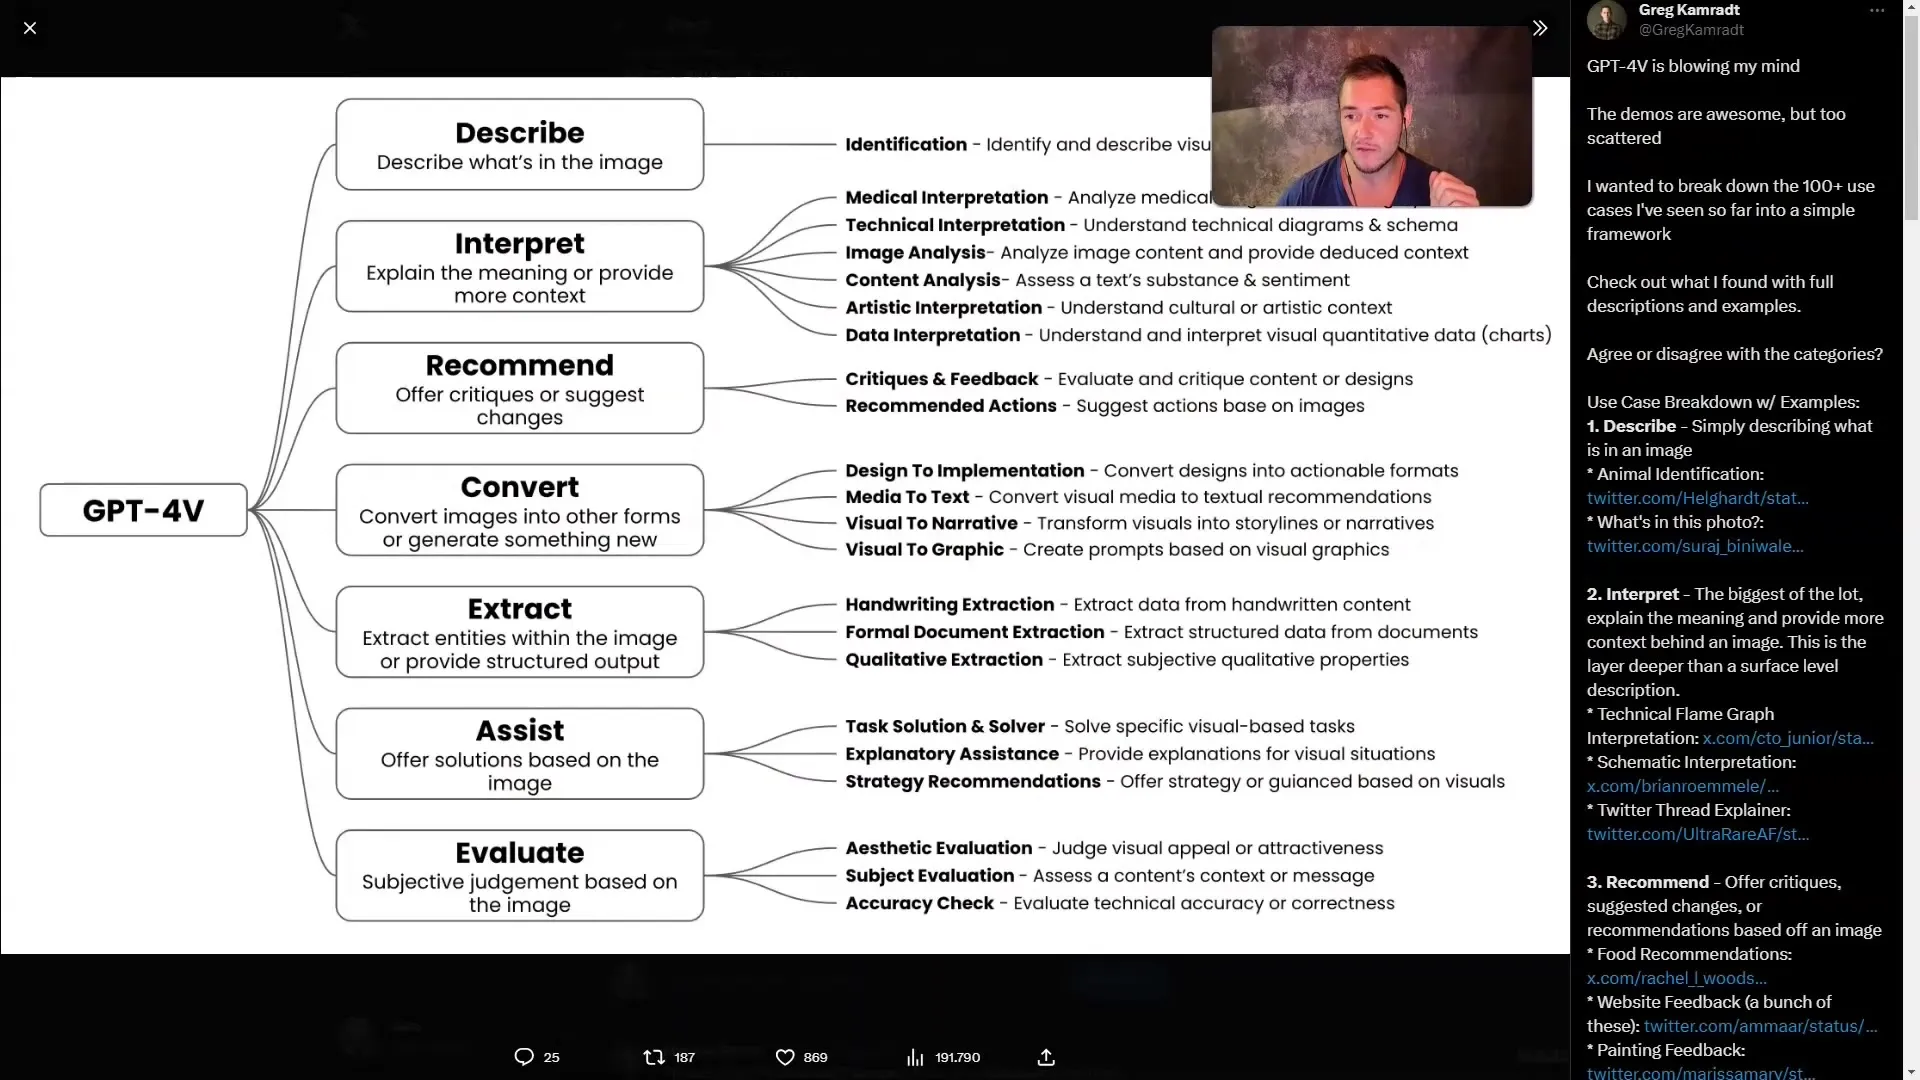Click the GPT-4V mind map central node

coord(142,510)
